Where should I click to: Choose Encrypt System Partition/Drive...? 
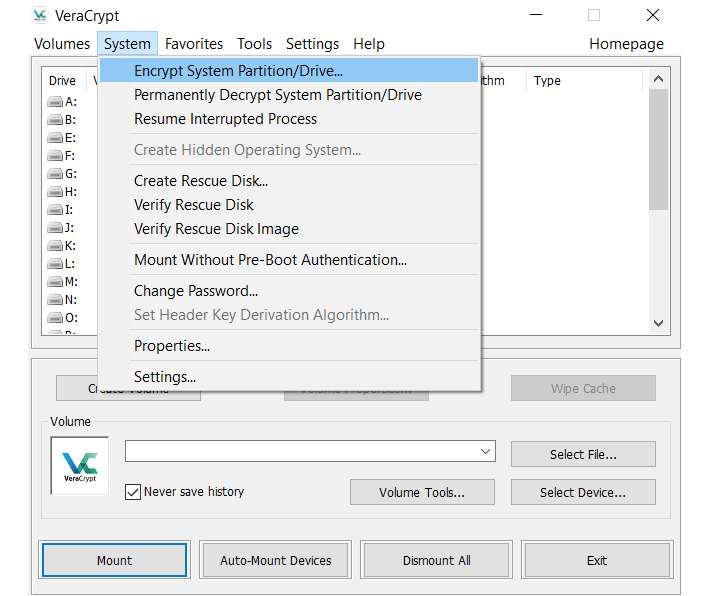click(289, 71)
